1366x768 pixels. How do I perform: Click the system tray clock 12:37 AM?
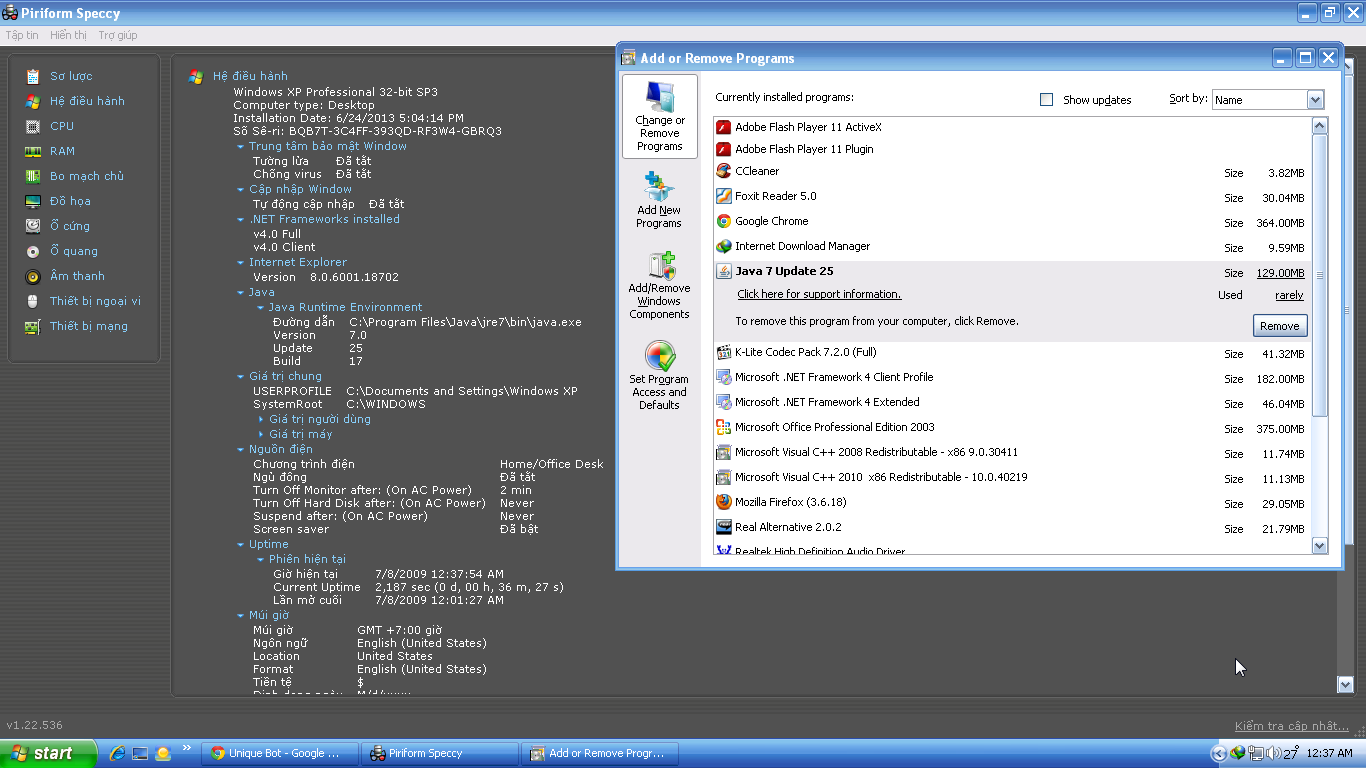point(1330,753)
